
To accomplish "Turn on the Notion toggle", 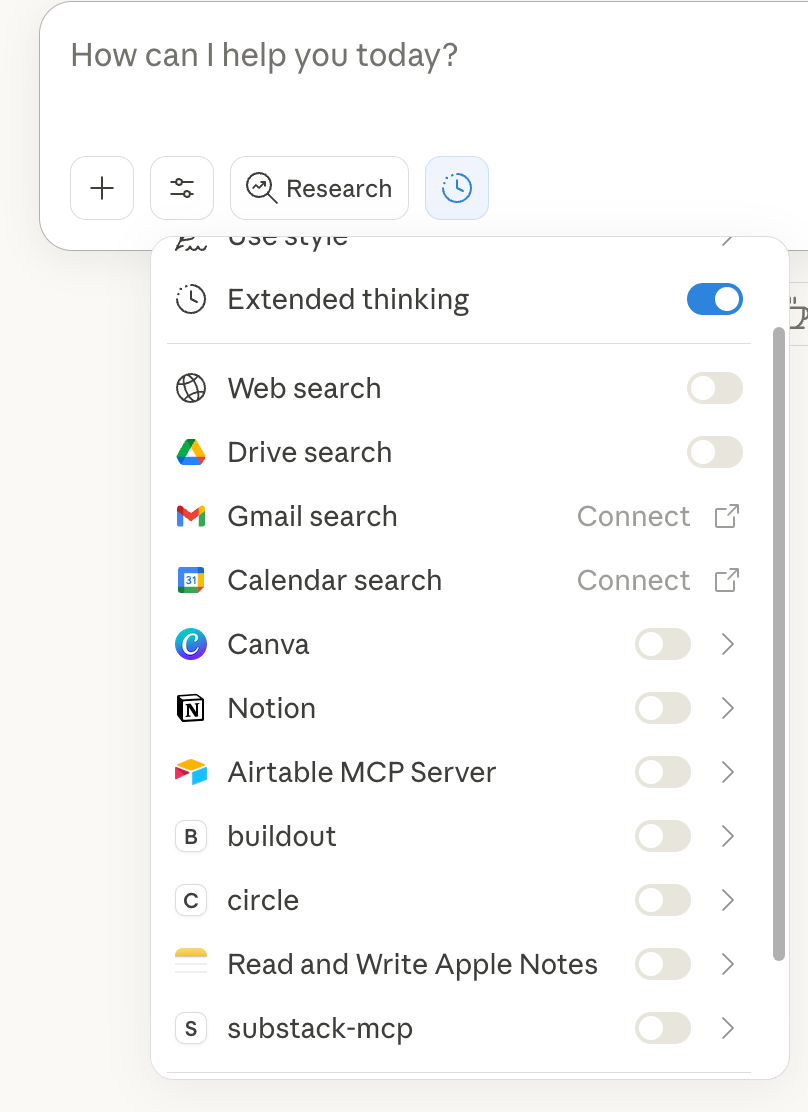I will [663, 708].
